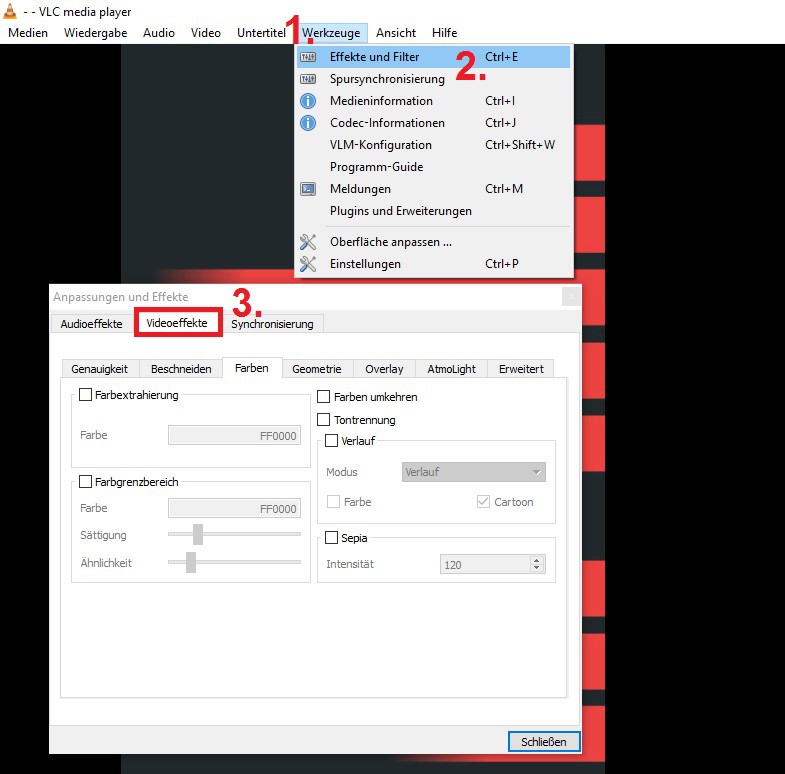Open the Werkzeuge menu
The height and width of the screenshot is (774, 785).
(x=331, y=33)
